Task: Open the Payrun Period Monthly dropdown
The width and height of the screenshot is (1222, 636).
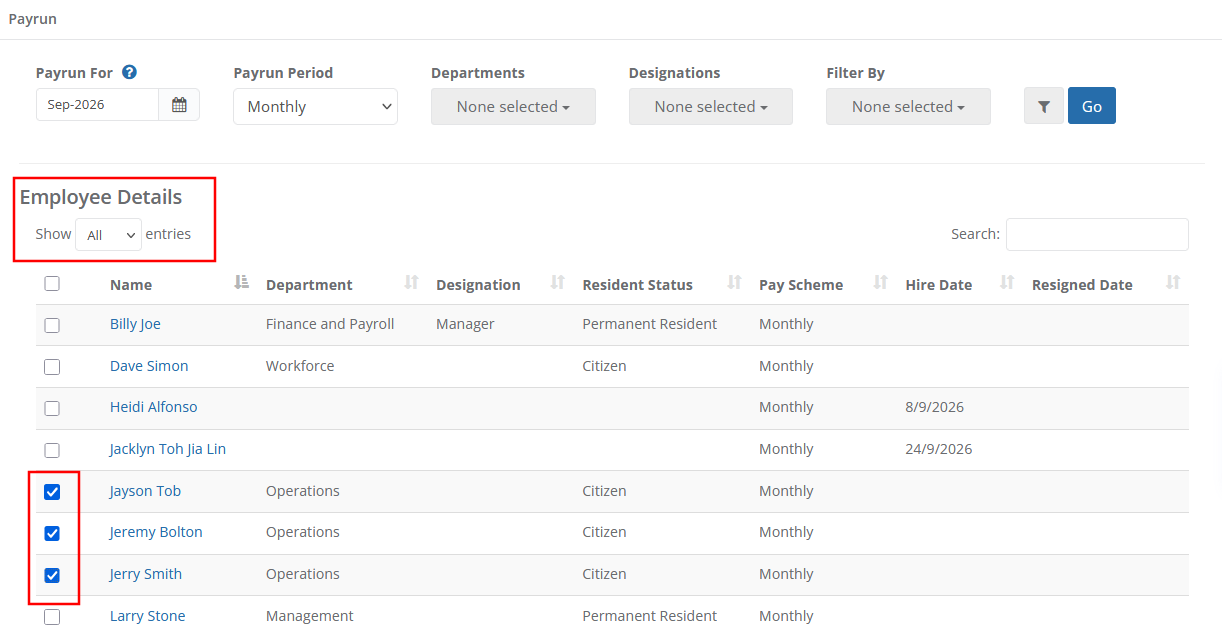Action: click(x=315, y=107)
